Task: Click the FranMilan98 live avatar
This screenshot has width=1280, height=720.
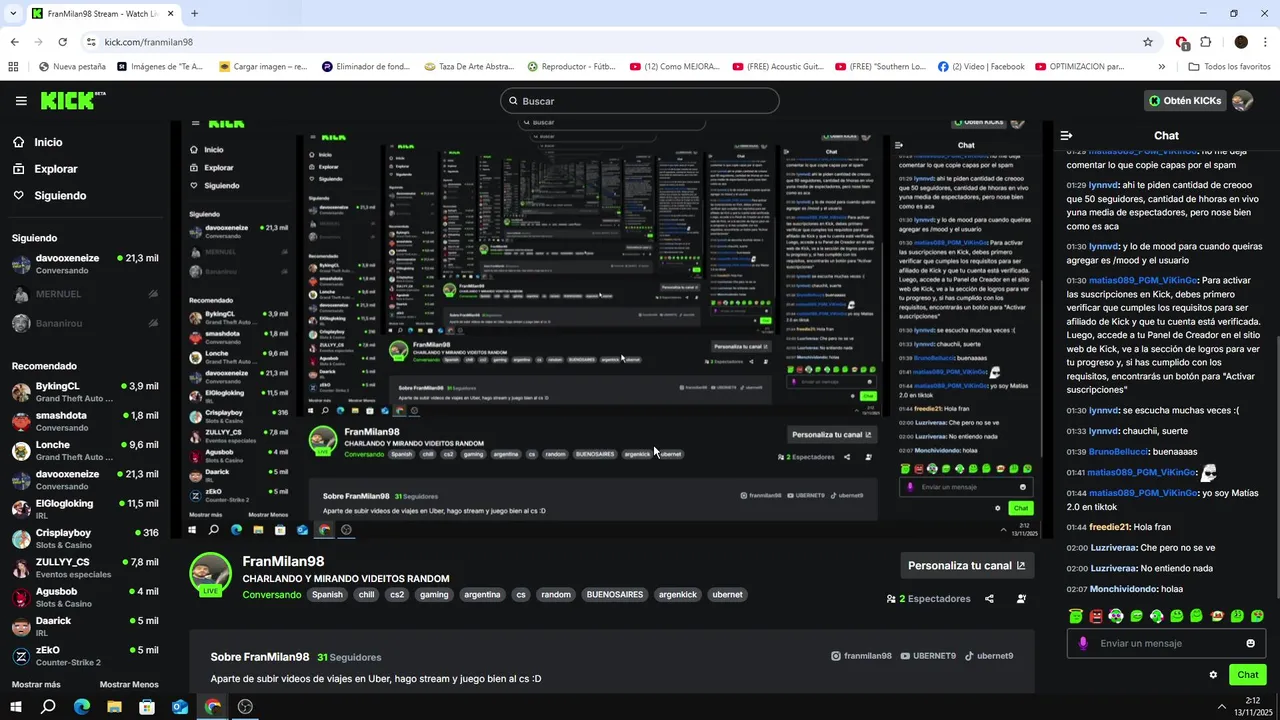Action: click(210, 575)
